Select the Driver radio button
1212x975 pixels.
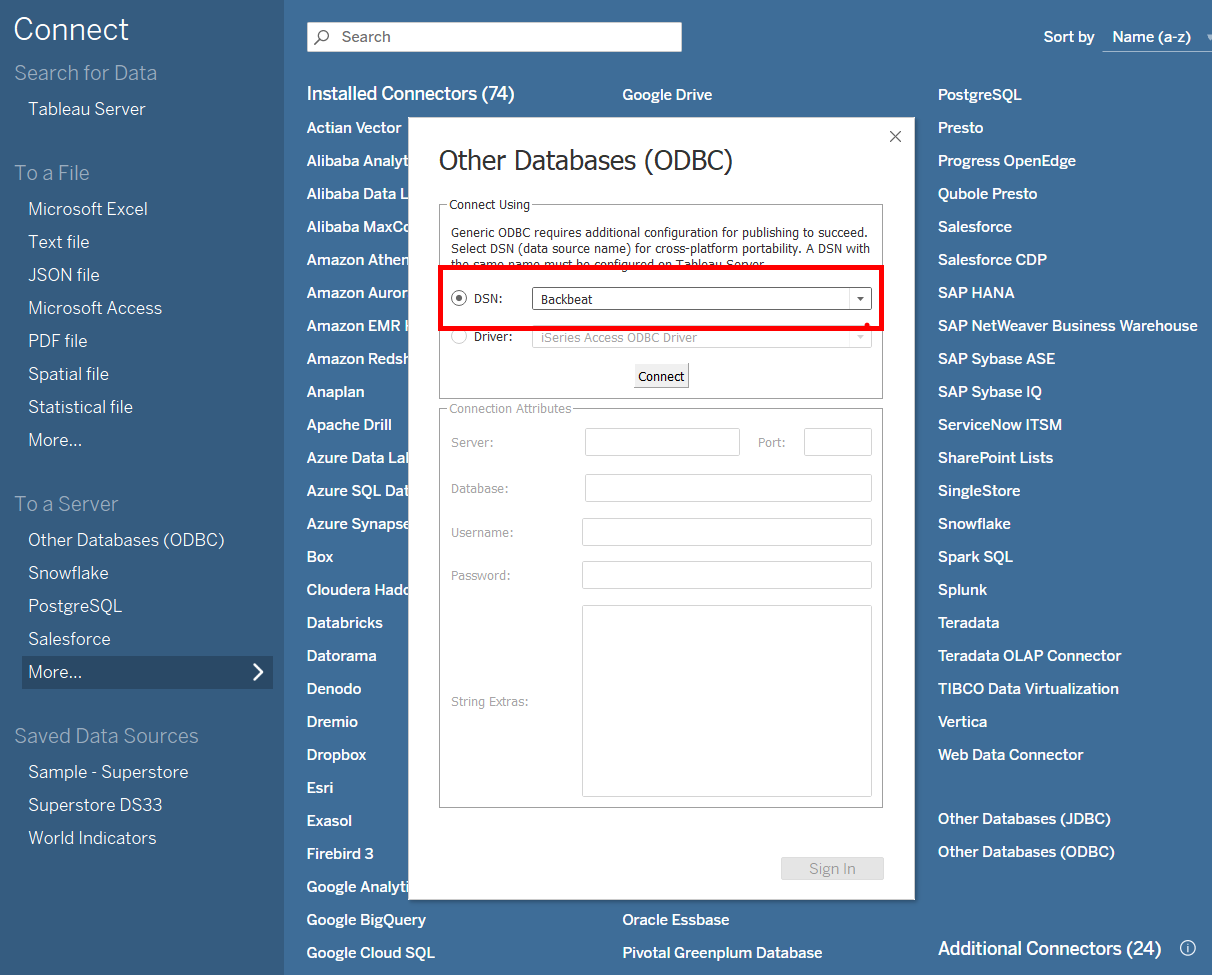tap(459, 337)
